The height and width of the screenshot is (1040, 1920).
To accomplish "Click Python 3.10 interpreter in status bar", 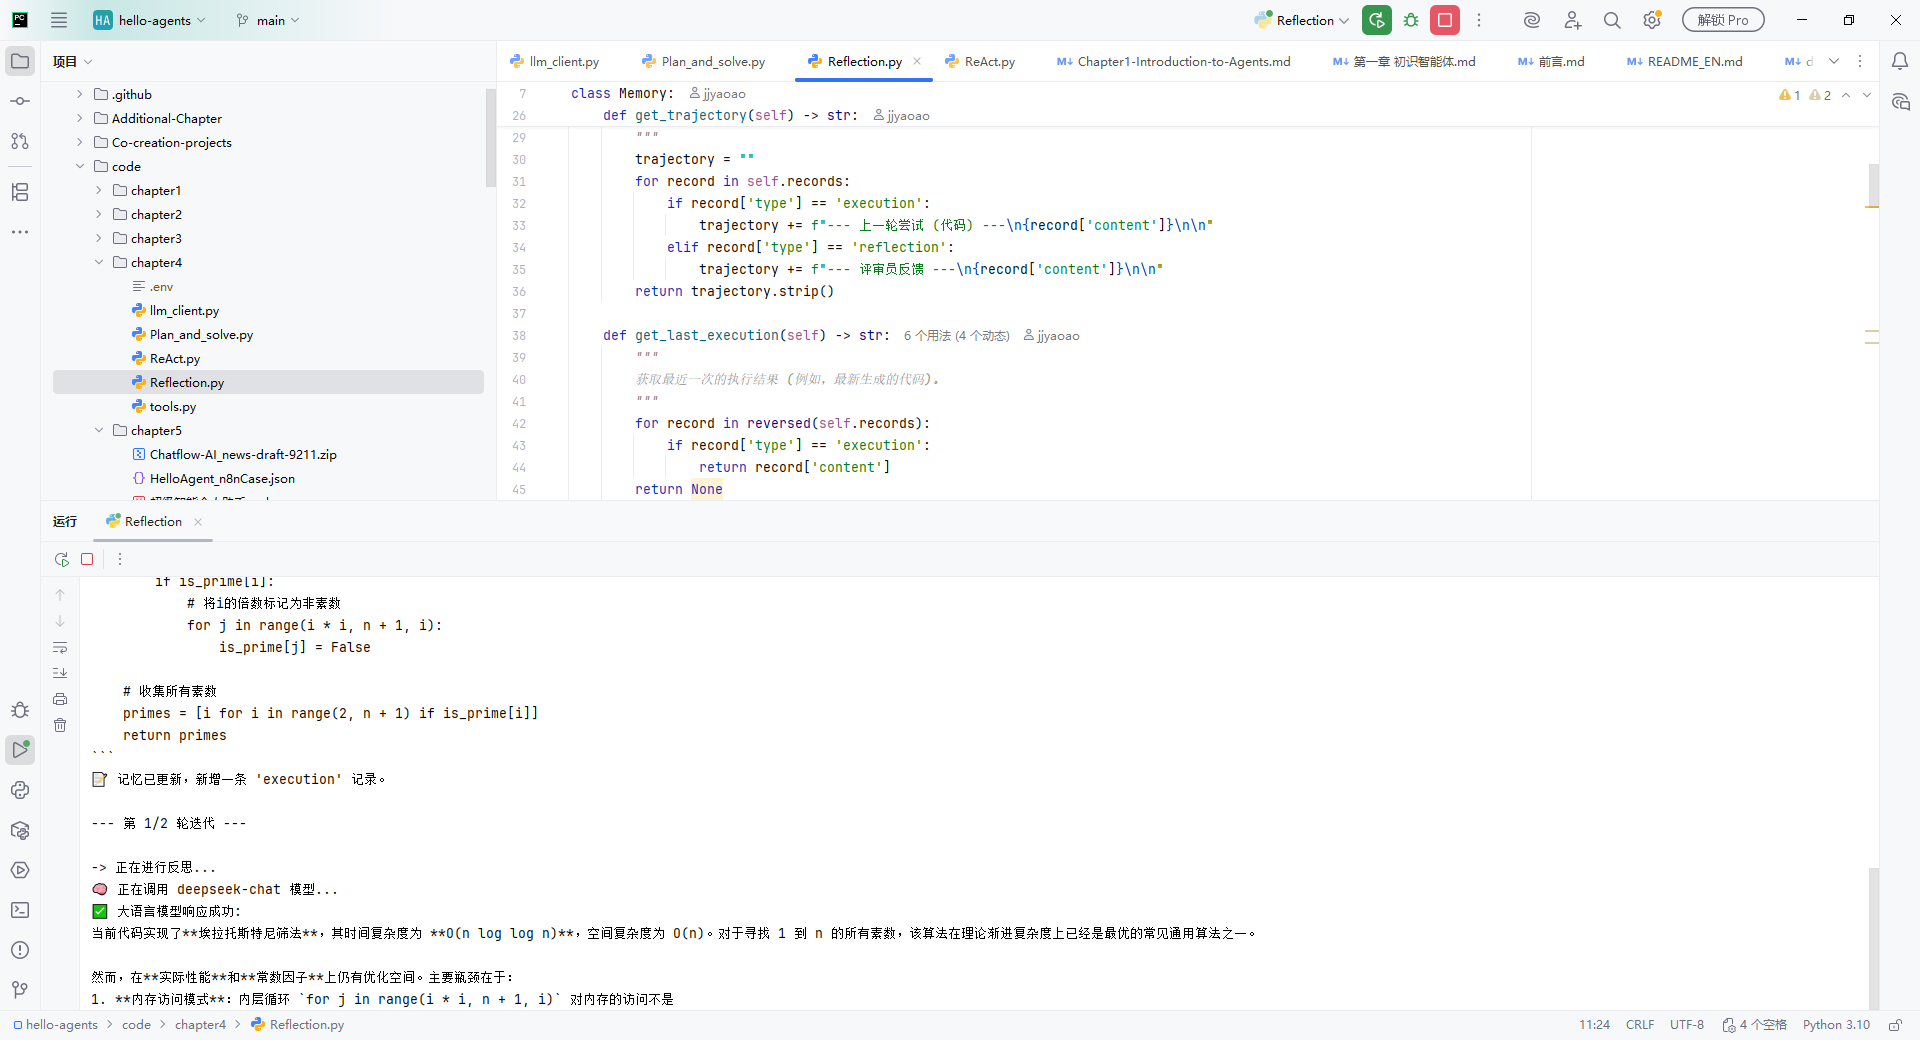I will point(1836,1025).
